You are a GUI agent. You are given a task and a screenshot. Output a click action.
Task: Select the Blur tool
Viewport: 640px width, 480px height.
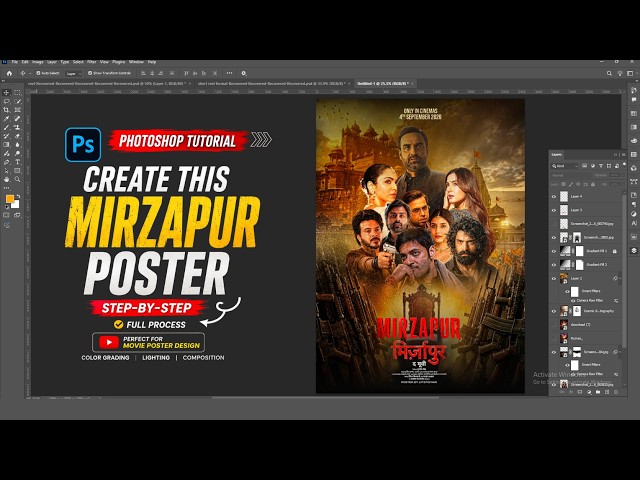18,144
